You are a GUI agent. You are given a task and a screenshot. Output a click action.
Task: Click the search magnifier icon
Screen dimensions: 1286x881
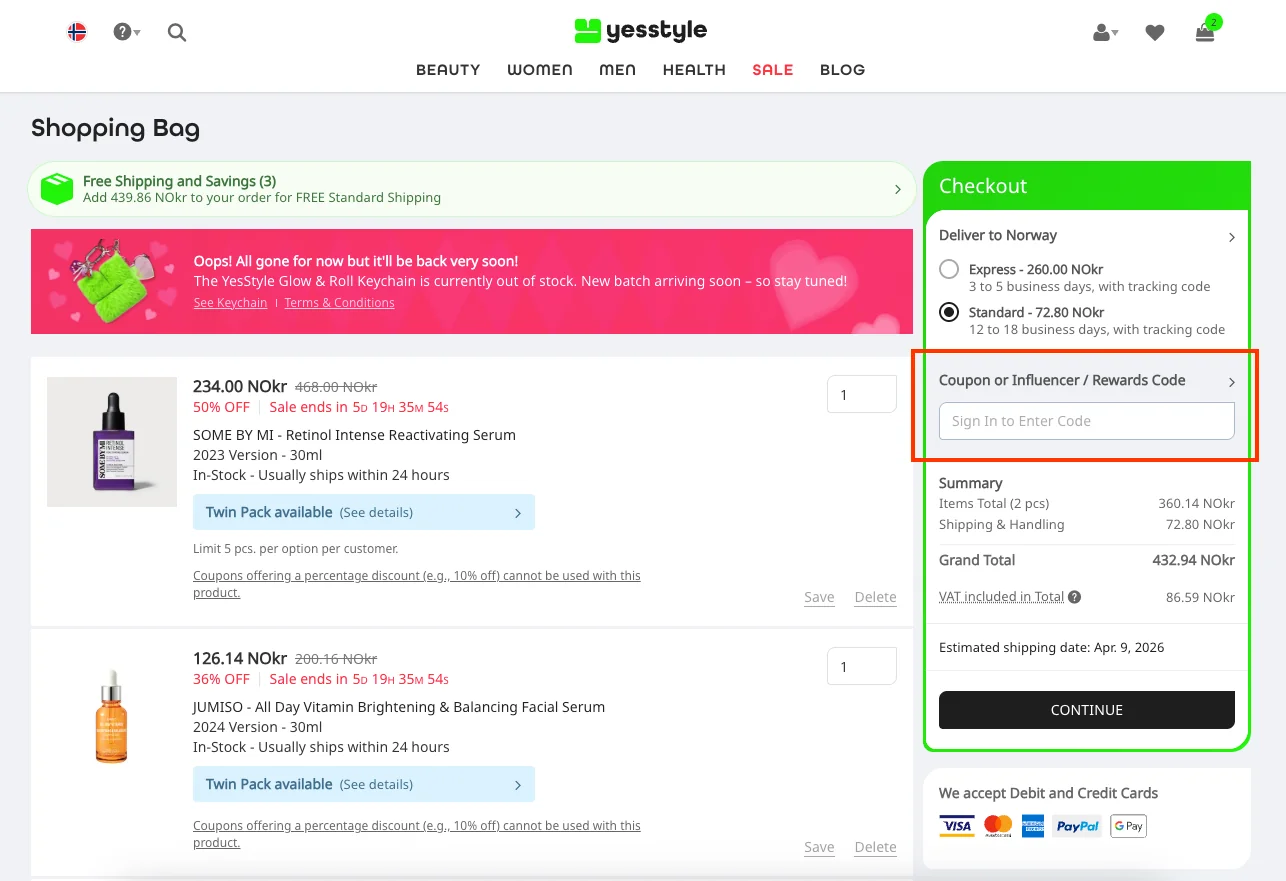point(177,32)
